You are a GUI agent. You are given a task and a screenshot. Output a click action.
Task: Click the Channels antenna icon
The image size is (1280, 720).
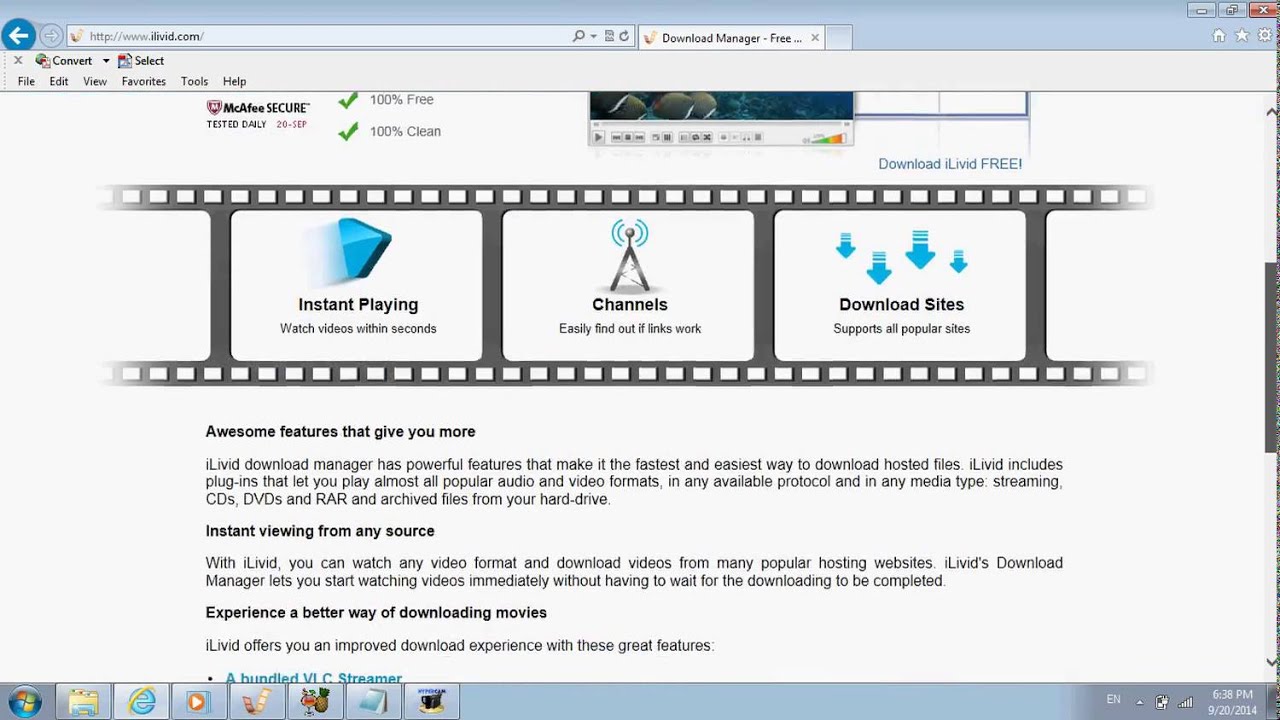(x=630, y=255)
